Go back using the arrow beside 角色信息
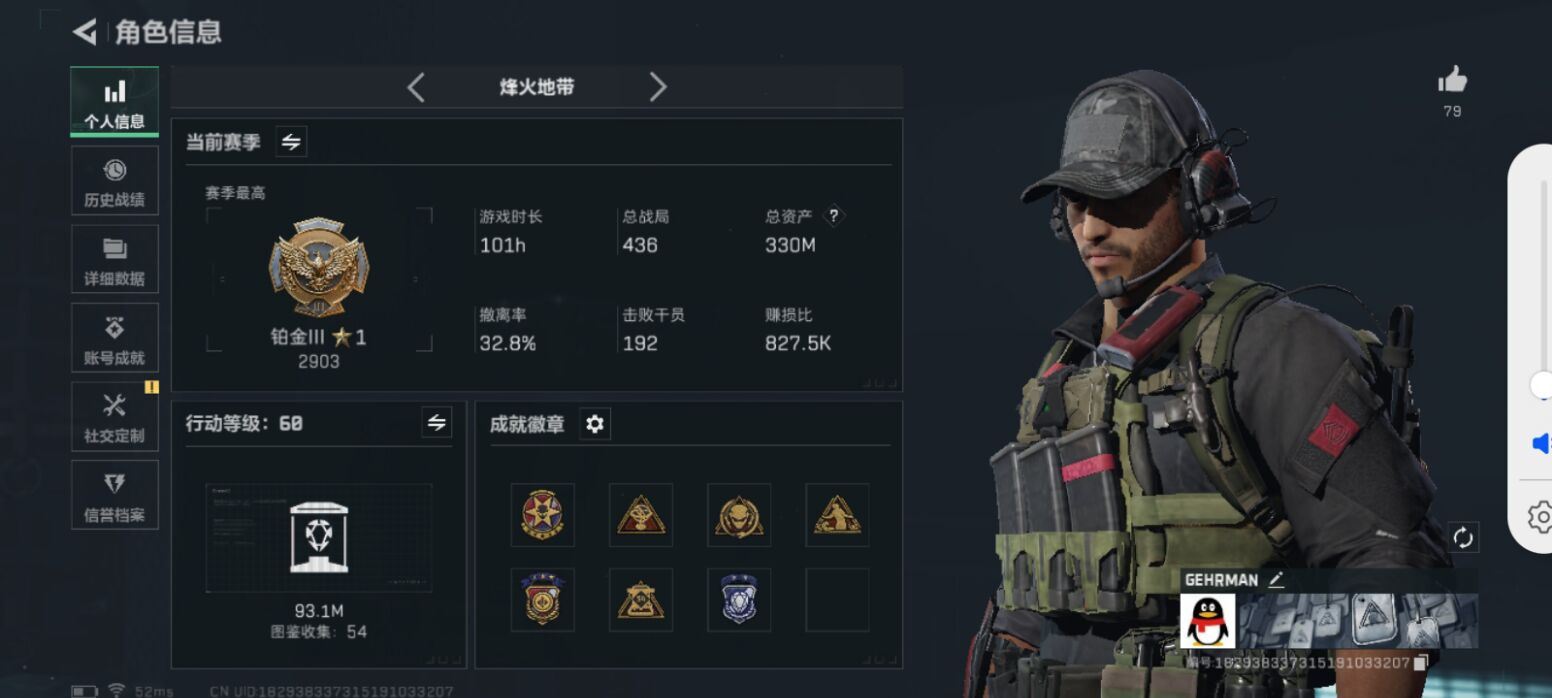The image size is (1552, 698). (x=85, y=32)
